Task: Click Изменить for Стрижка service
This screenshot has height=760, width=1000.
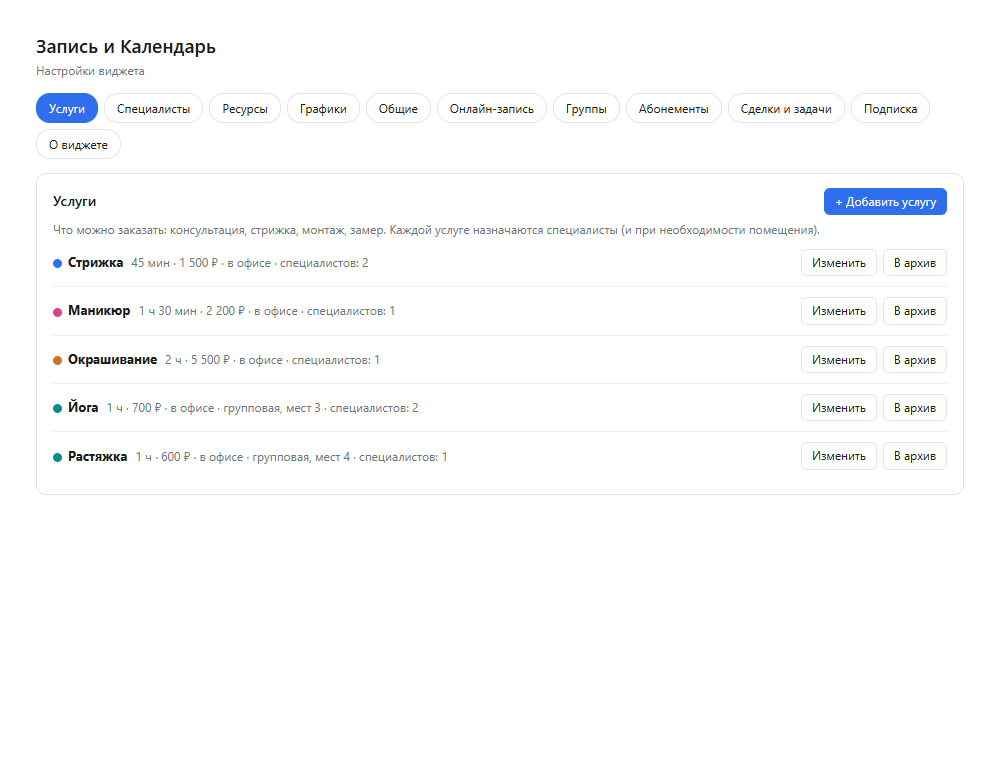Action: 839,263
